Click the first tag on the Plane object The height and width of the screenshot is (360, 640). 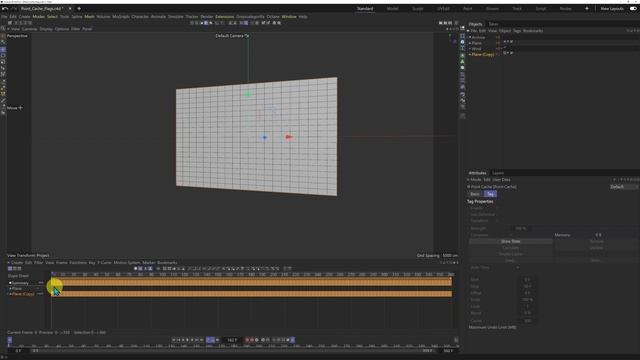click(505, 42)
